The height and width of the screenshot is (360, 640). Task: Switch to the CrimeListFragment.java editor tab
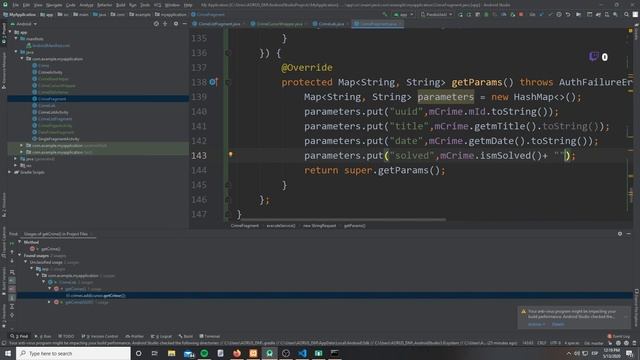click(x=219, y=24)
